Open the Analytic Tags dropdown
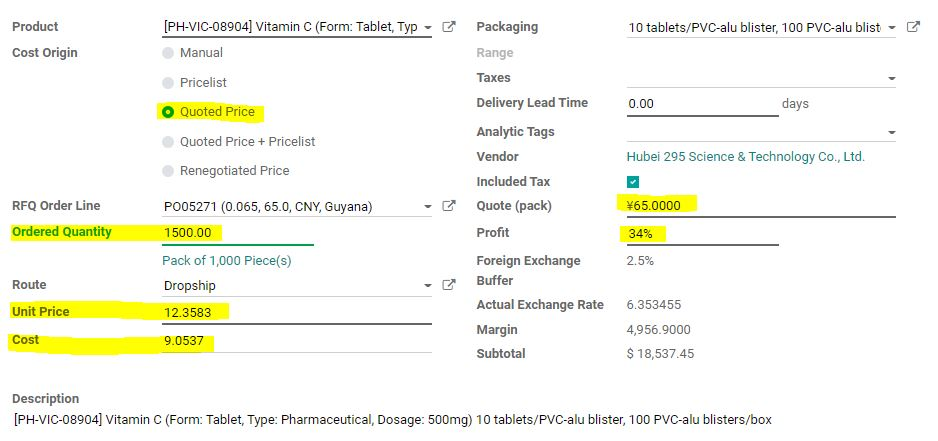 click(x=891, y=132)
